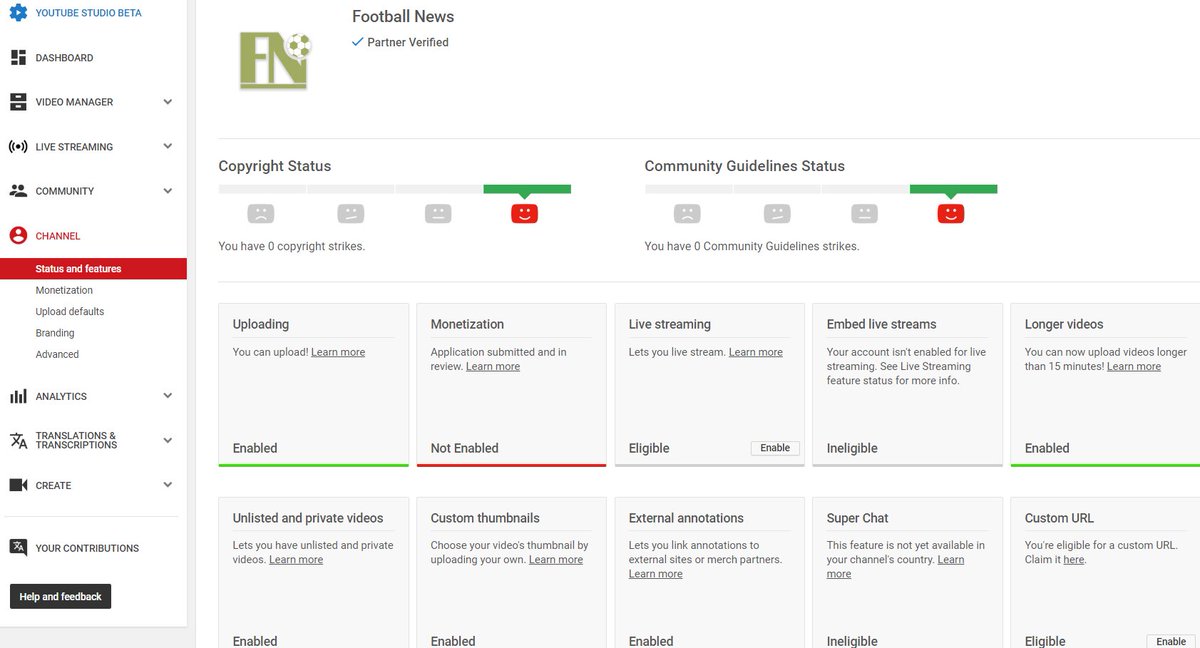Click the Analytics bar chart icon
This screenshot has height=648, width=1200.
click(18, 396)
